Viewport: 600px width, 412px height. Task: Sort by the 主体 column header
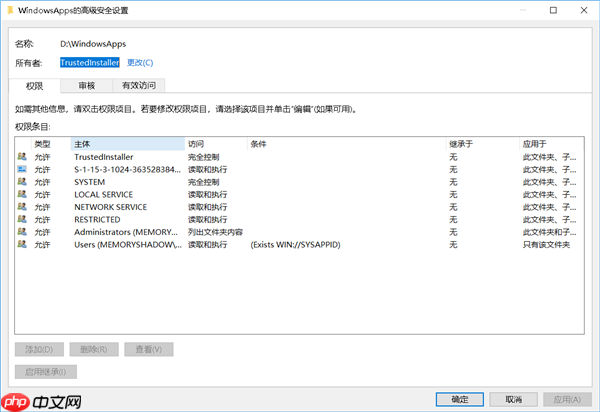click(128, 144)
